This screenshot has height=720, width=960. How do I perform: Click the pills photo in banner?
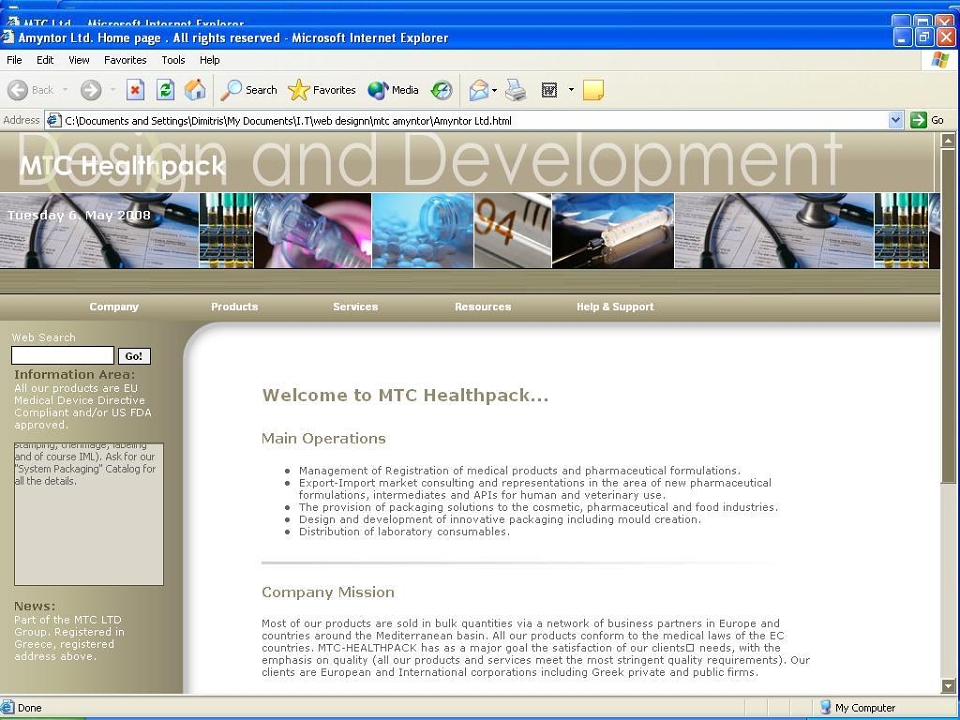[x=422, y=231]
